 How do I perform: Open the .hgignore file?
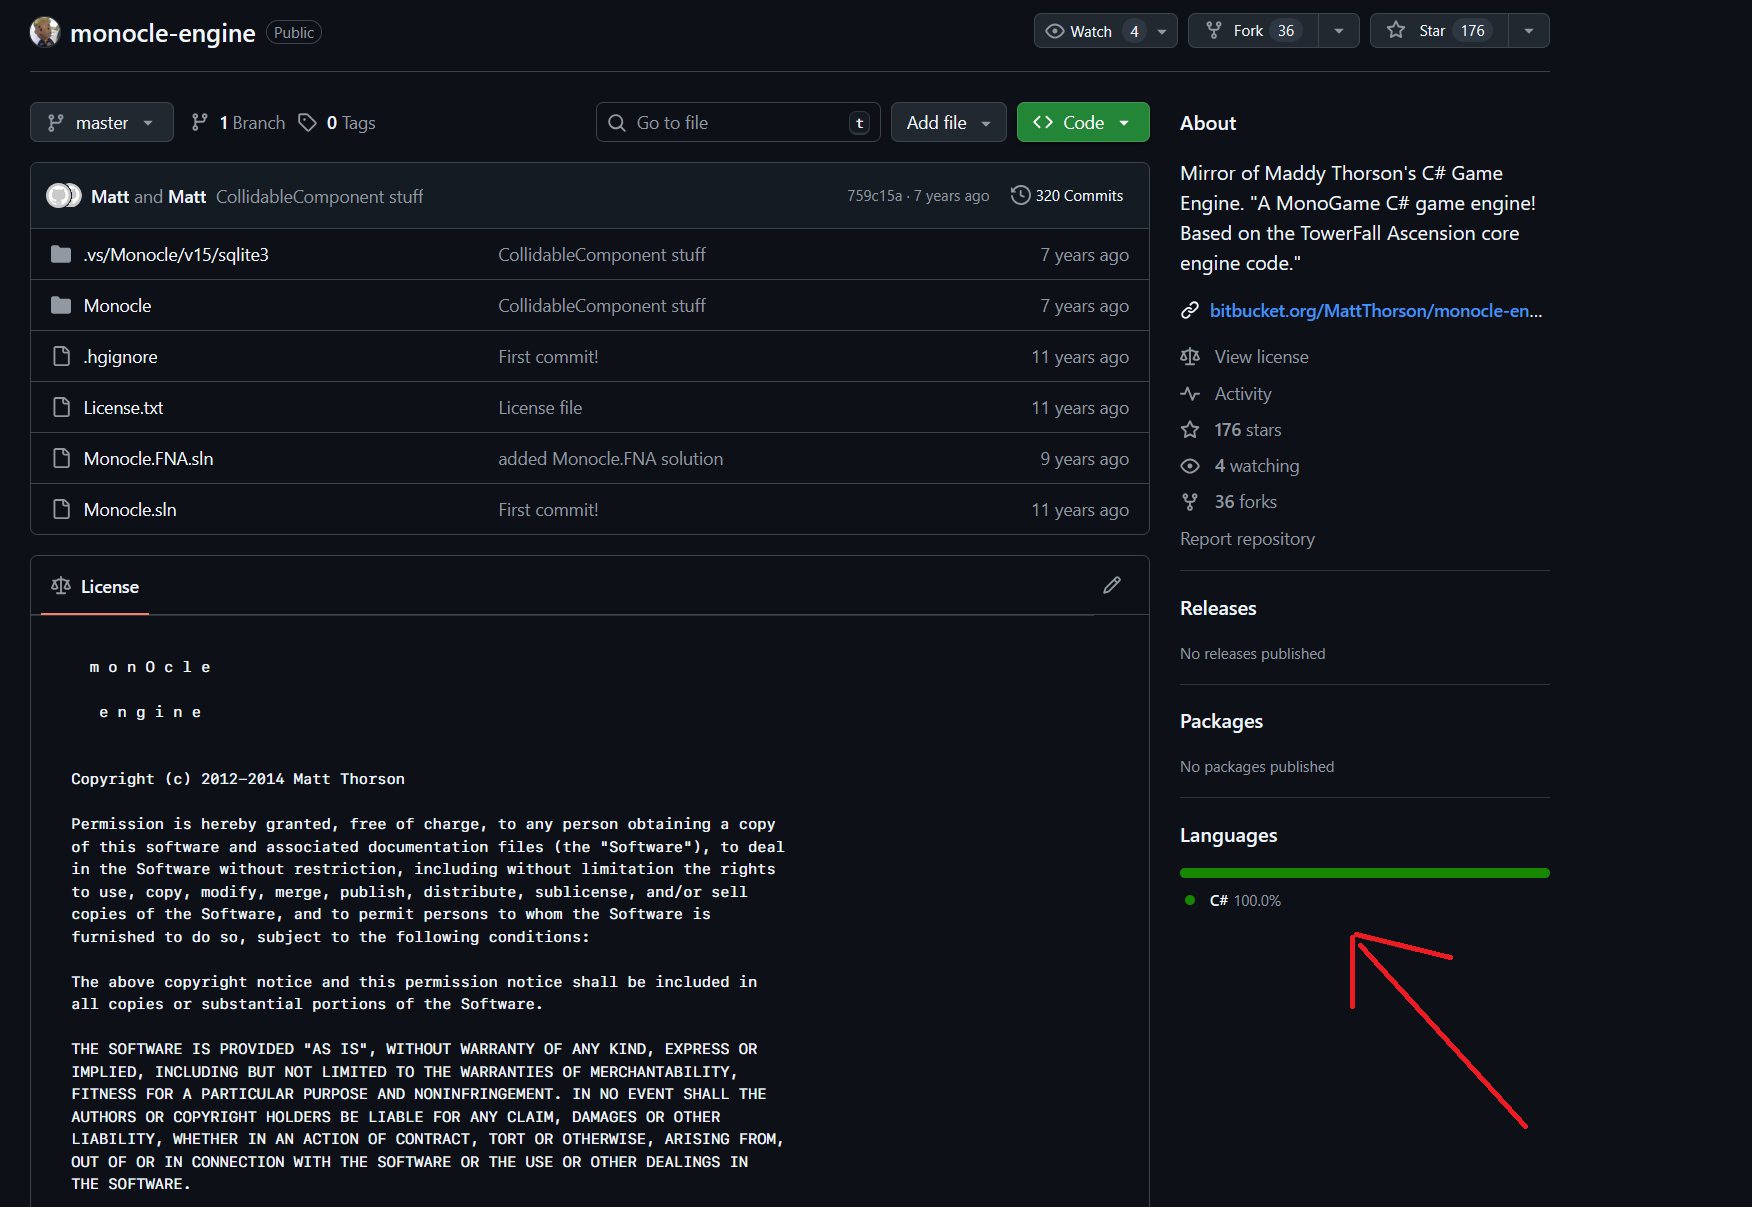pyautogui.click(x=120, y=357)
